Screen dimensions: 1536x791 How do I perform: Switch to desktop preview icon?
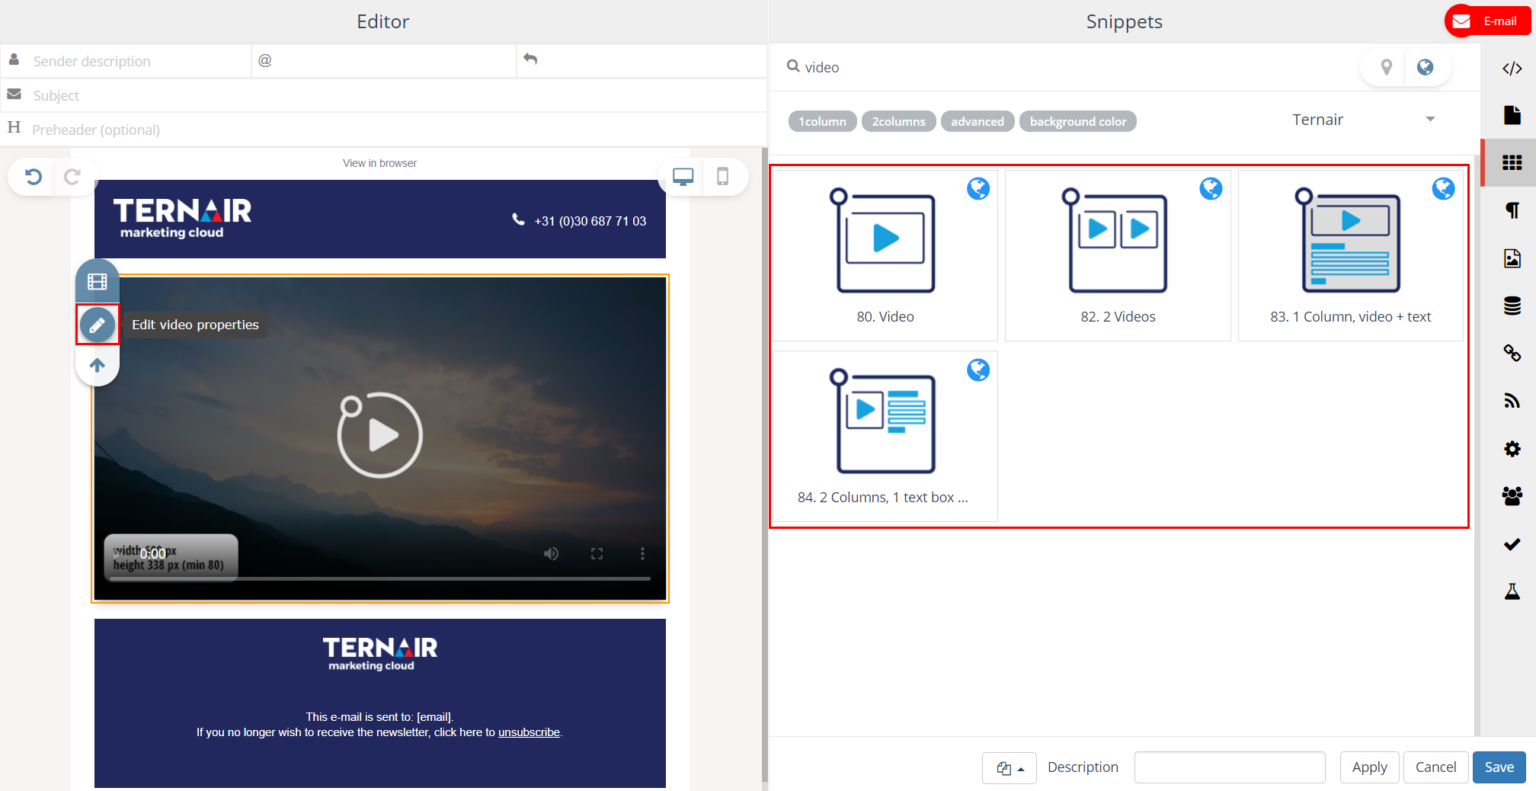pos(683,176)
